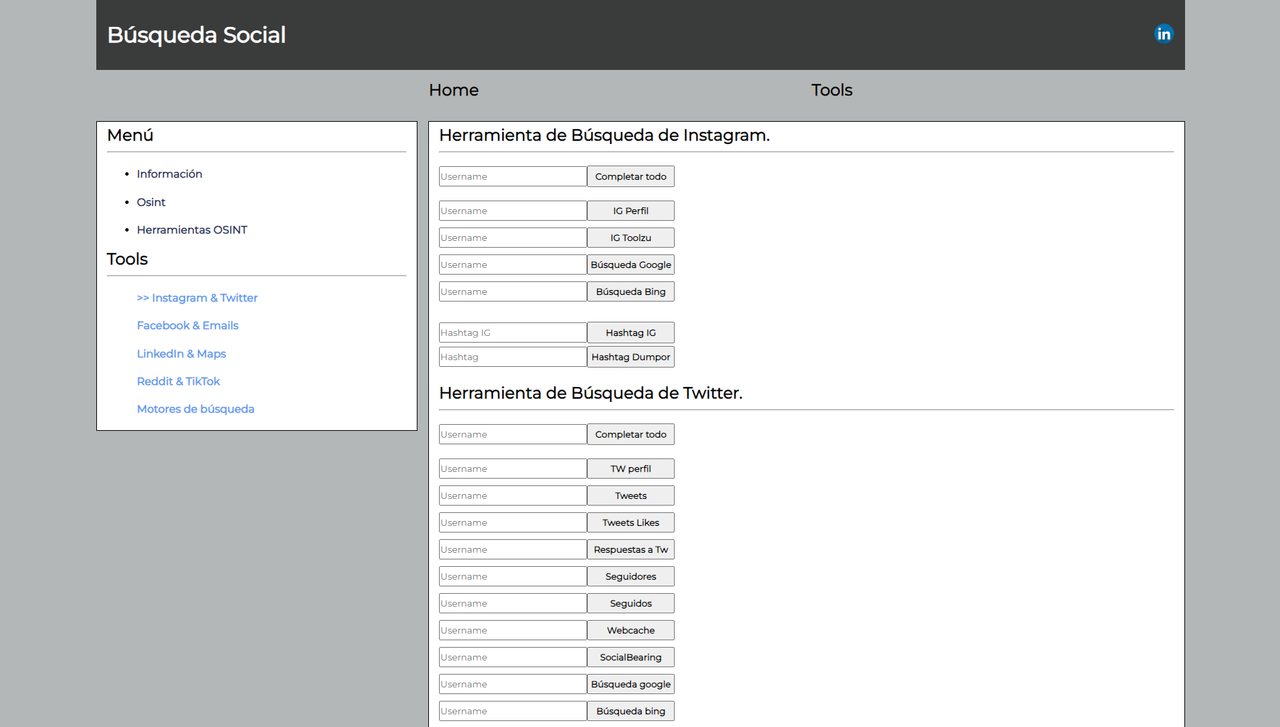Focus username field beside Tweets button
Viewport: 1280px width, 727px height.
[513, 496]
